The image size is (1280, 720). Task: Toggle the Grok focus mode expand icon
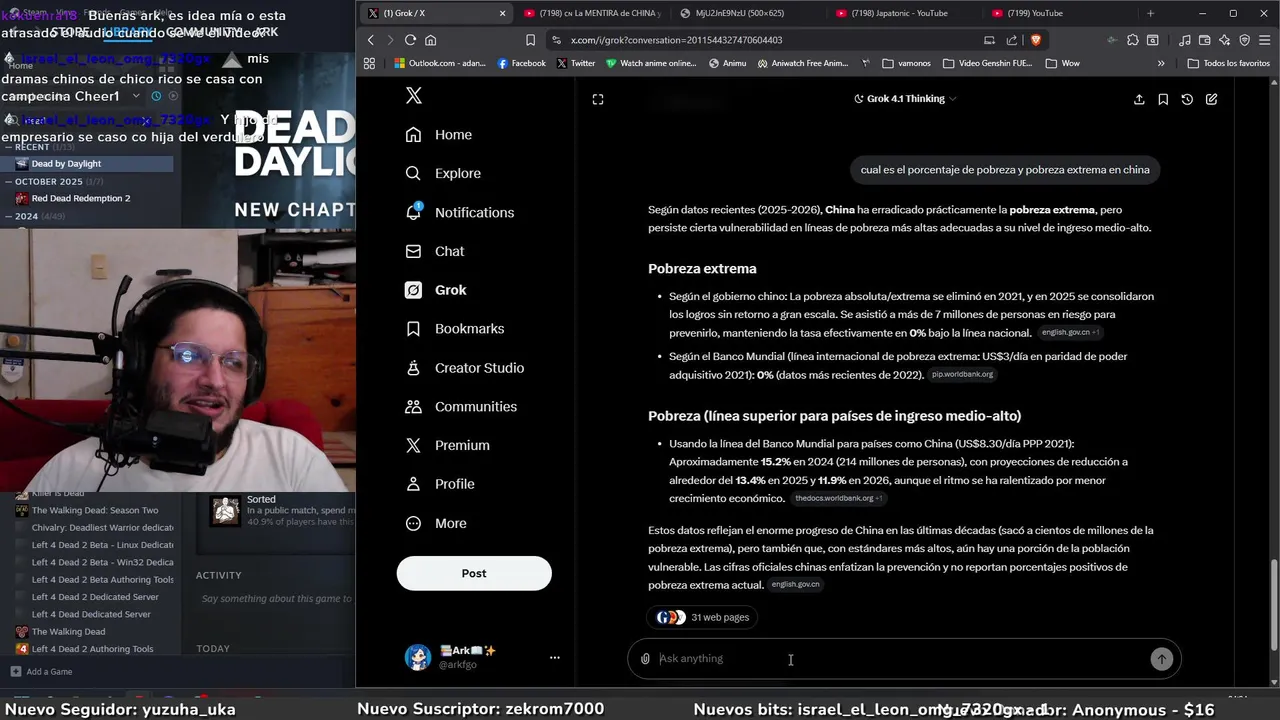pos(598,99)
